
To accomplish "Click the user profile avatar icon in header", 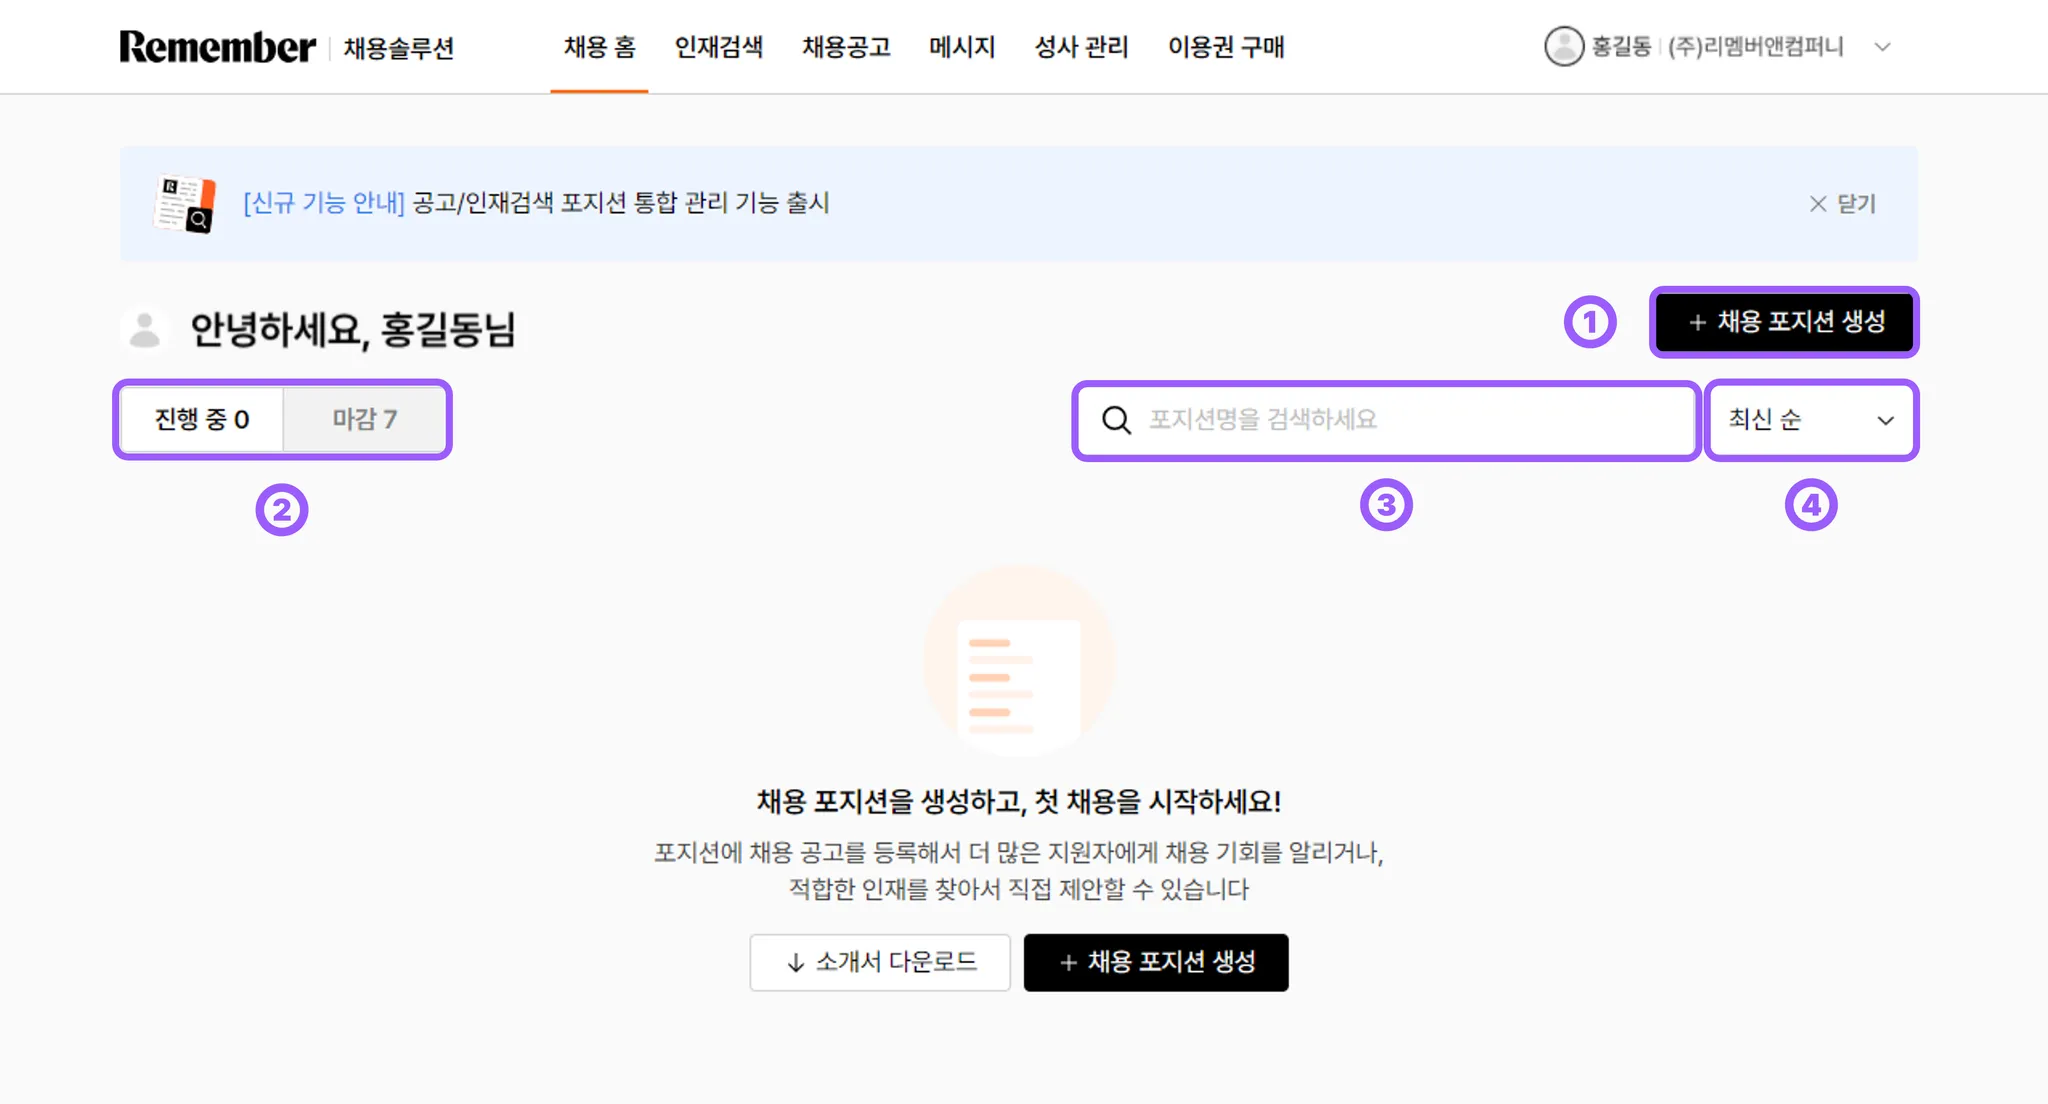I will 1563,46.
